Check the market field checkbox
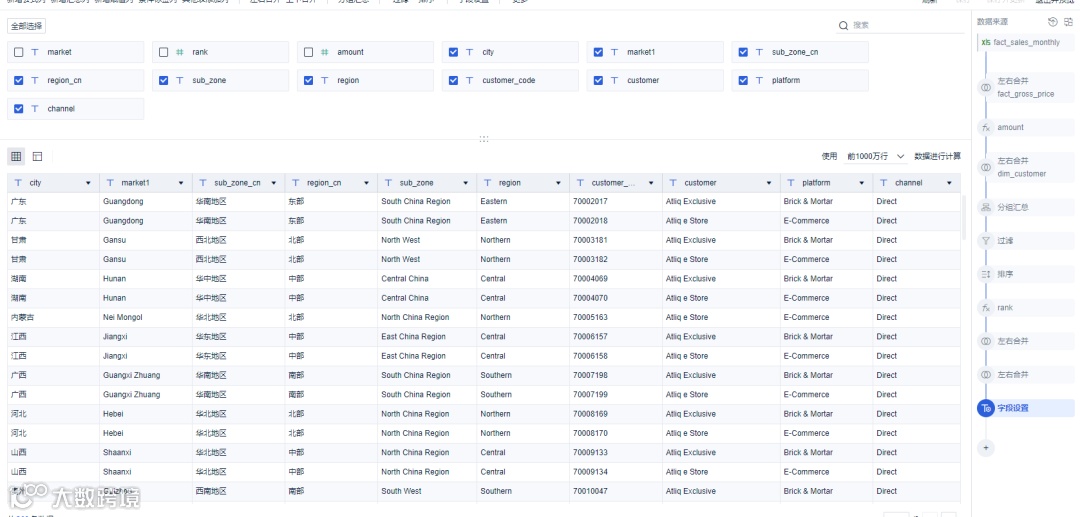1080x517 pixels. point(19,52)
